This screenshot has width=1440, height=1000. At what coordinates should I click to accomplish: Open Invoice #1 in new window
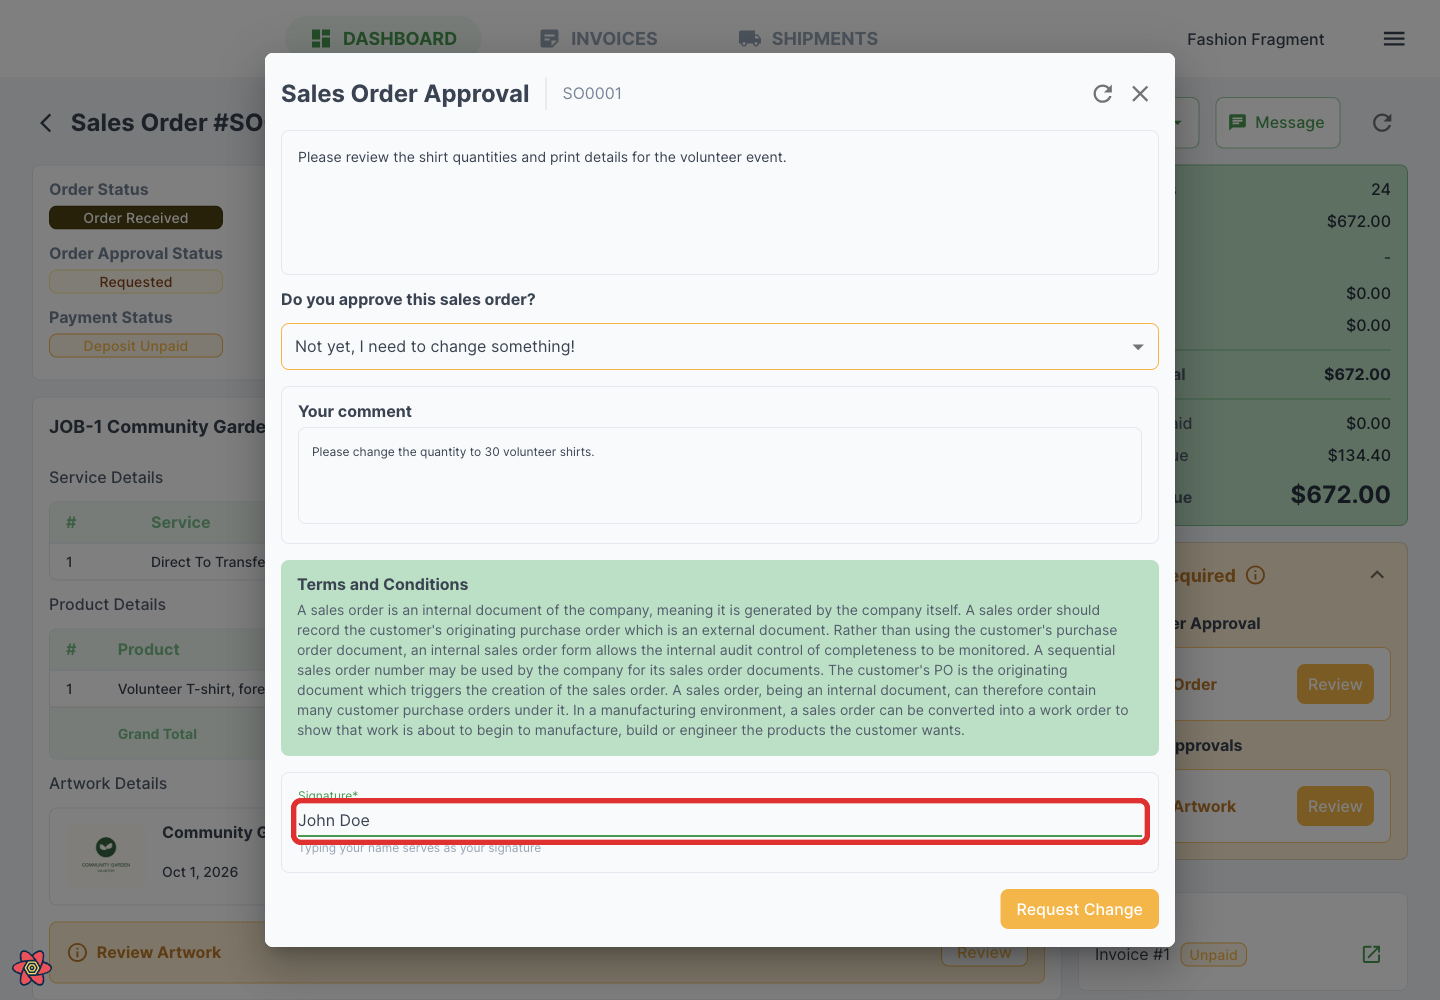(1371, 954)
